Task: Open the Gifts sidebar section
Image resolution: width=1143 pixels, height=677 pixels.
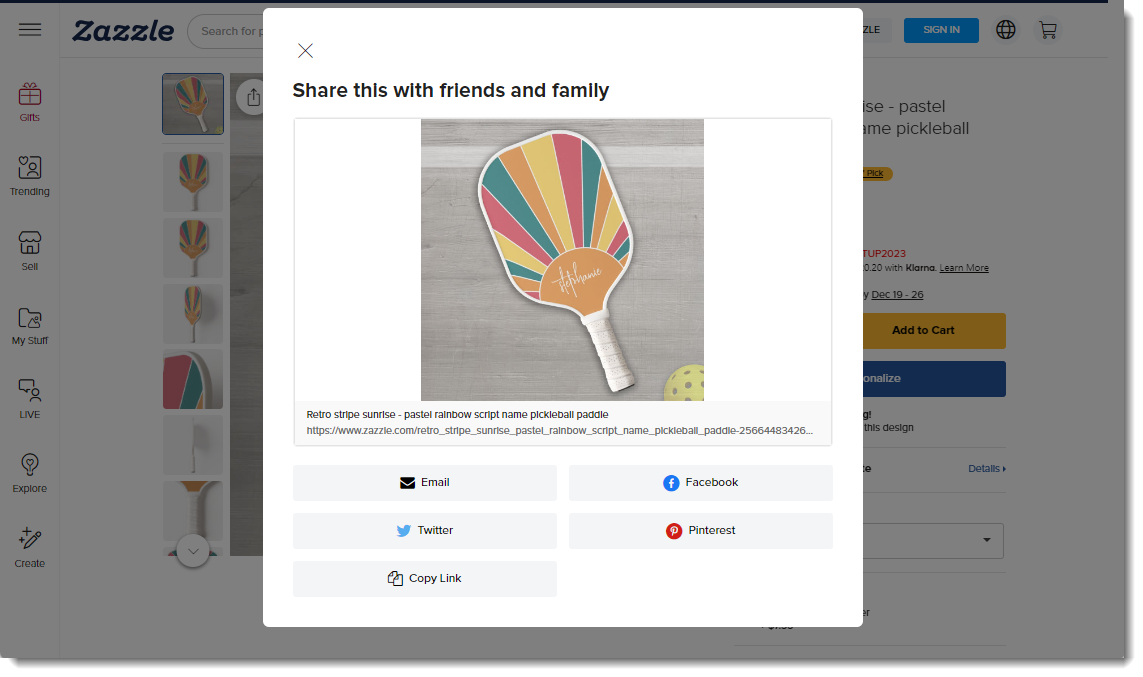Action: [x=30, y=102]
